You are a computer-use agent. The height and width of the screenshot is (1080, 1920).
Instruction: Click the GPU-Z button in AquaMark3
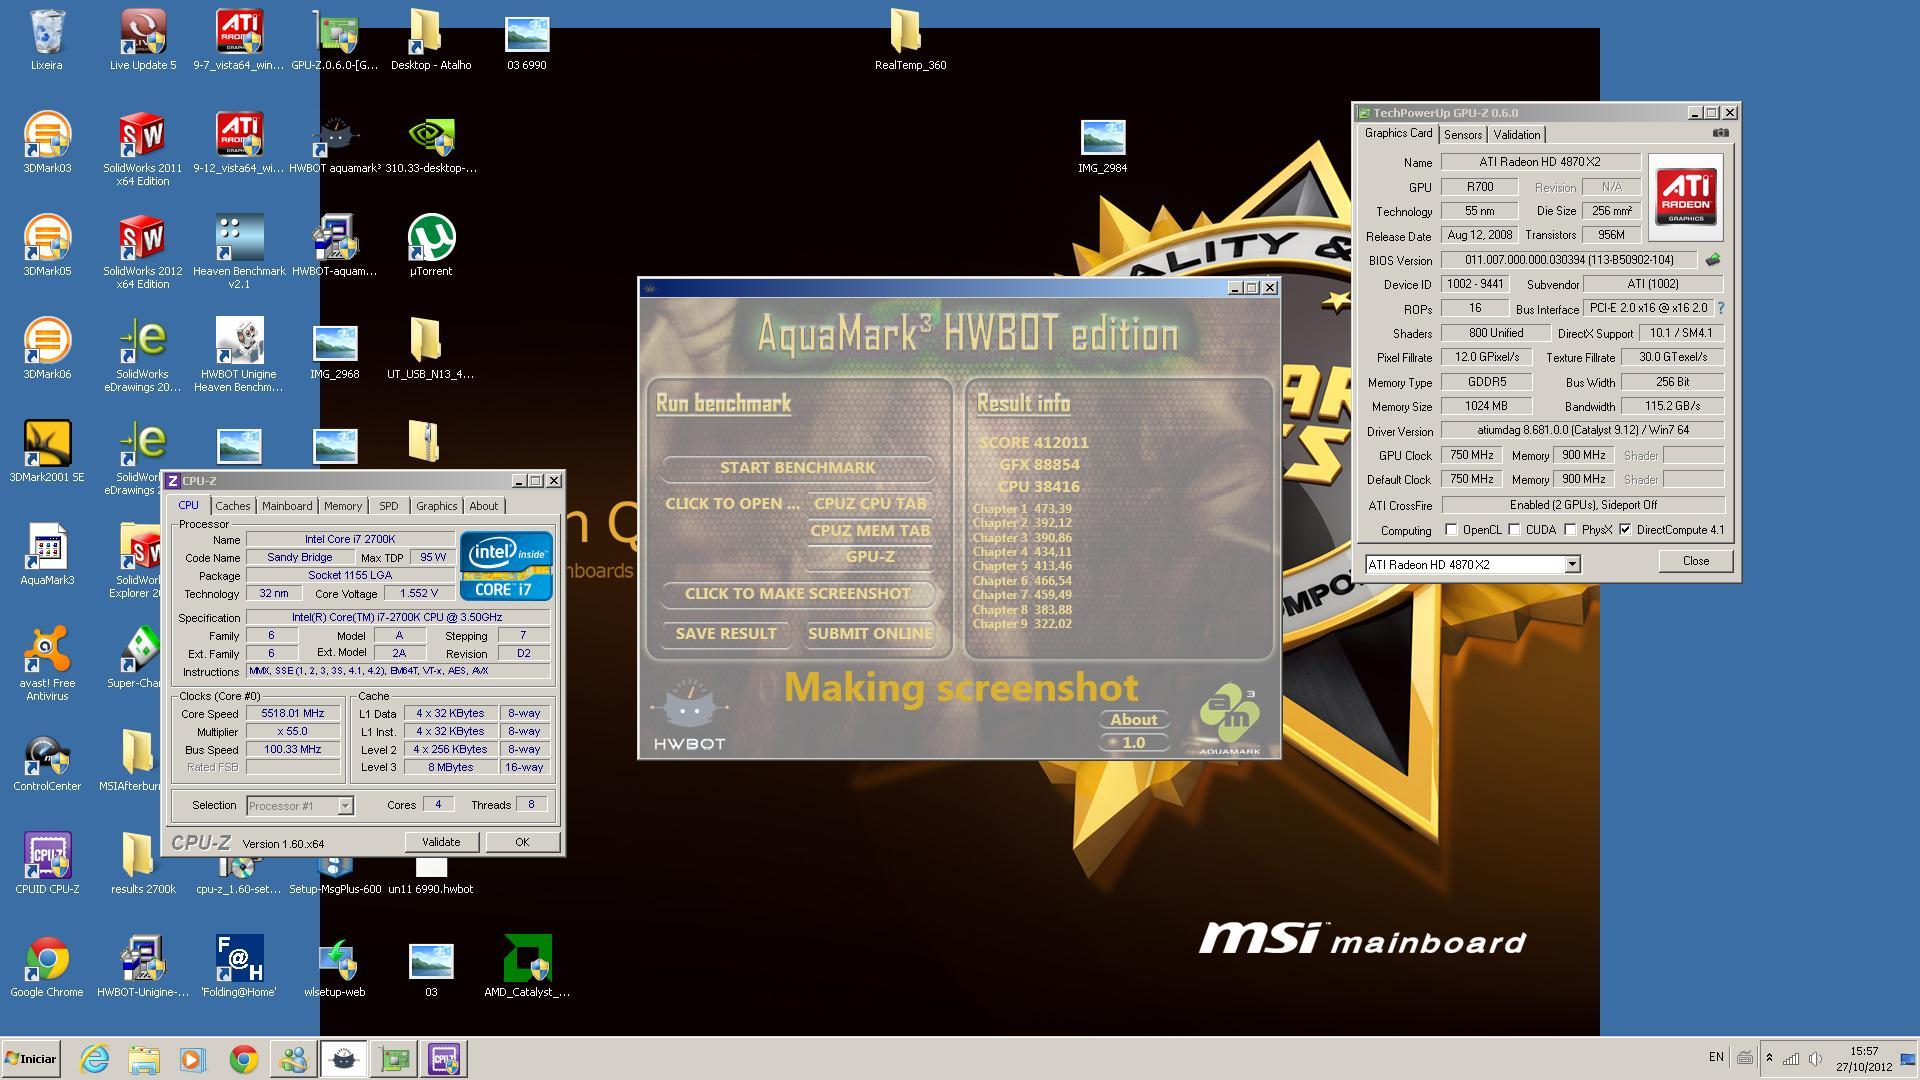870,557
